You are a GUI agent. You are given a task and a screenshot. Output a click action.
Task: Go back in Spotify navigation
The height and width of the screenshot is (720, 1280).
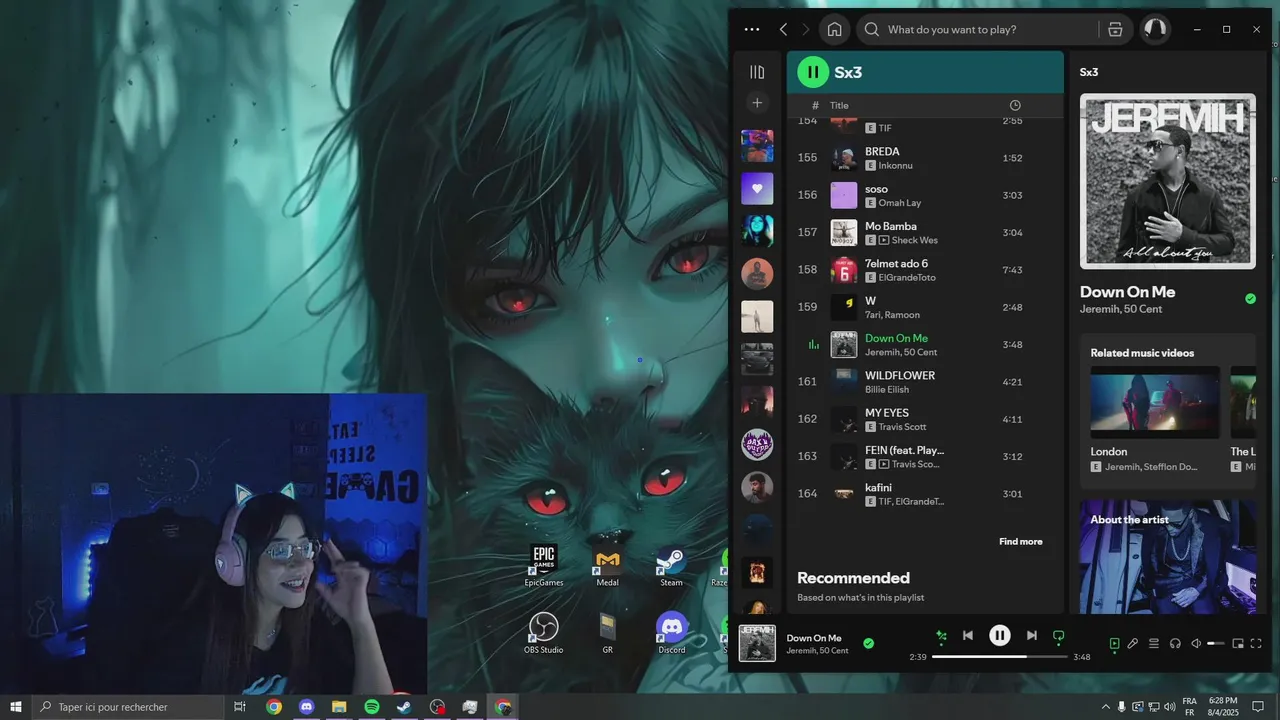pos(783,30)
